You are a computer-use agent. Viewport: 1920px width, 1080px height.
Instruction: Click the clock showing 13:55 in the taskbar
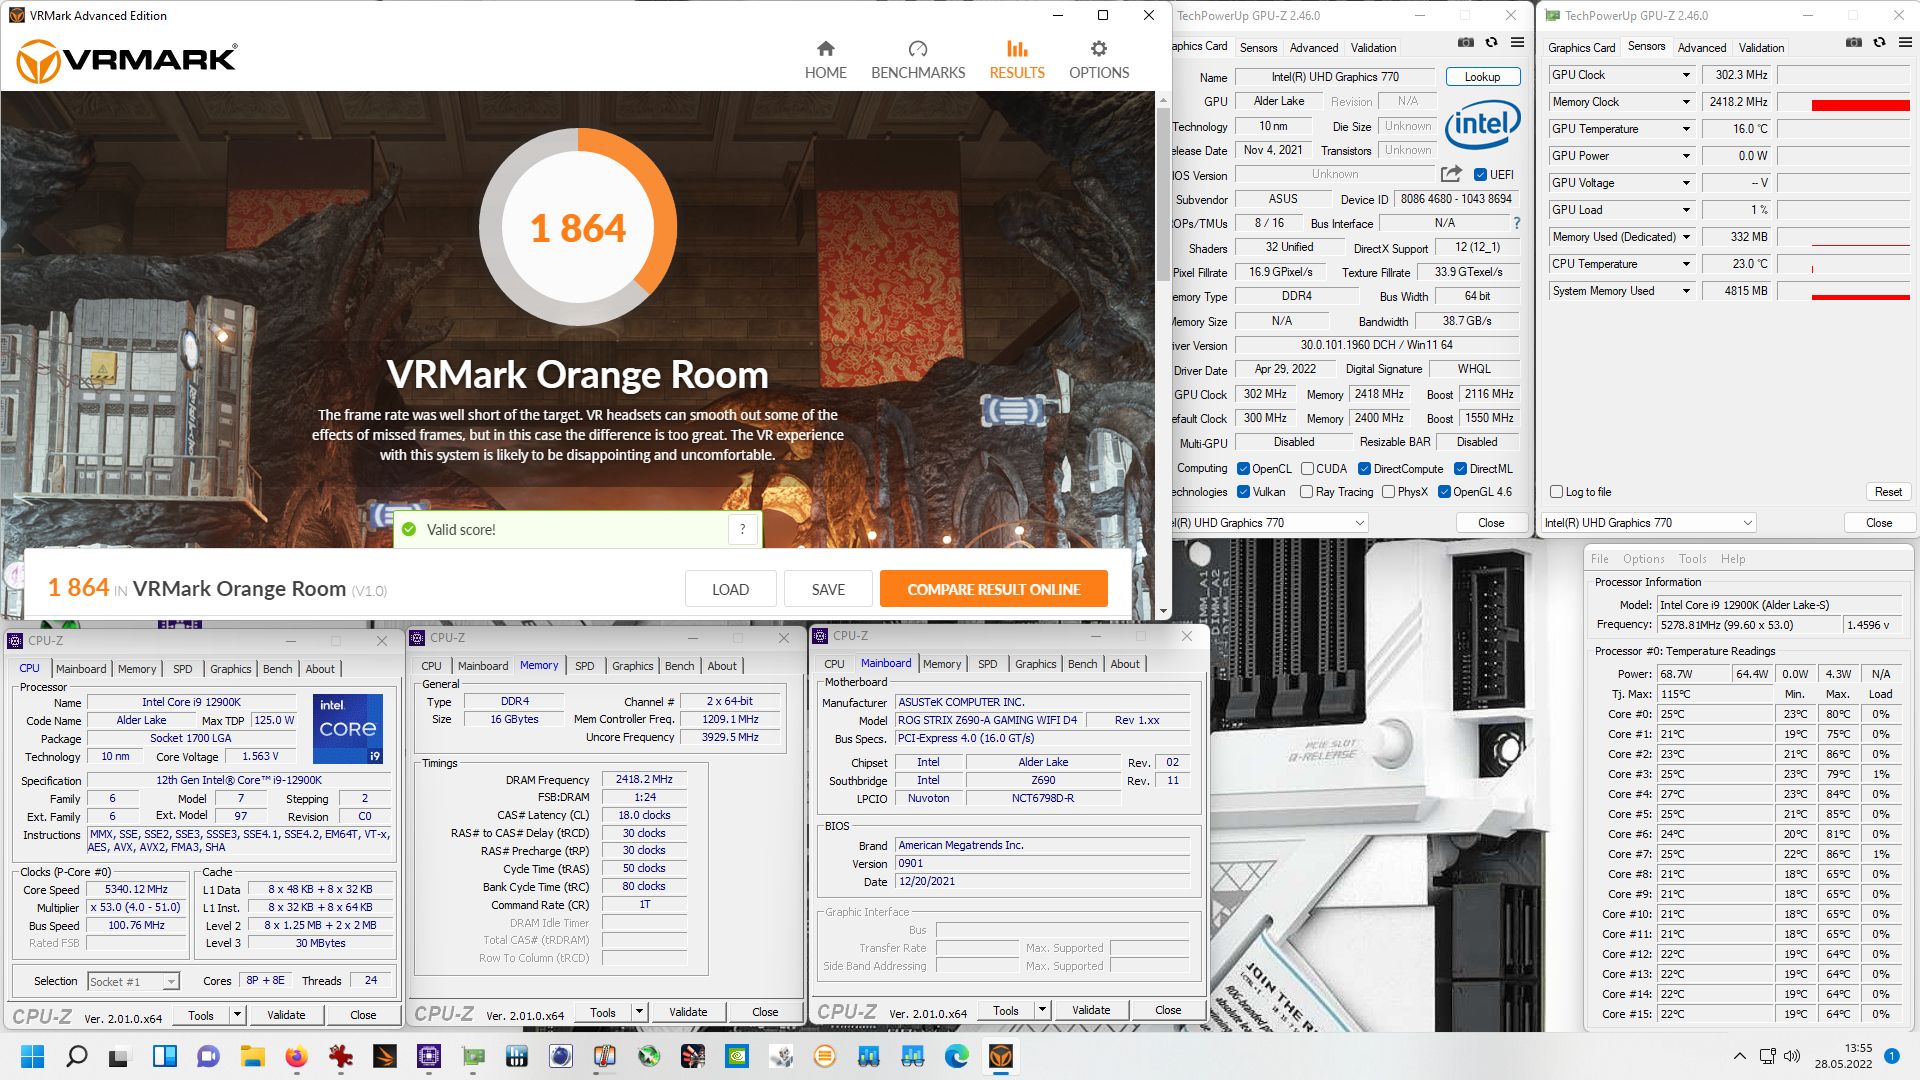tap(1858, 1048)
